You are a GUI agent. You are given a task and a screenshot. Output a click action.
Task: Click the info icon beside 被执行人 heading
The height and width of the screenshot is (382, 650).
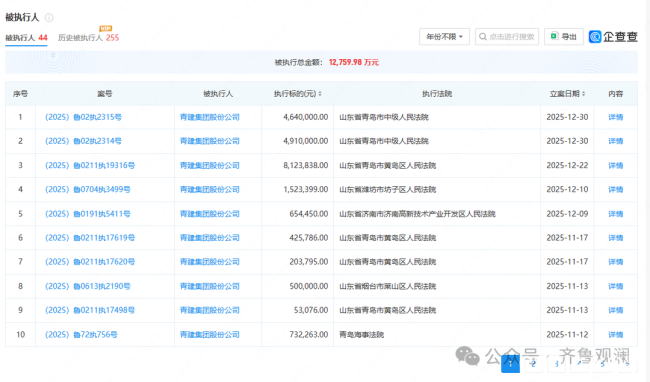(x=49, y=17)
